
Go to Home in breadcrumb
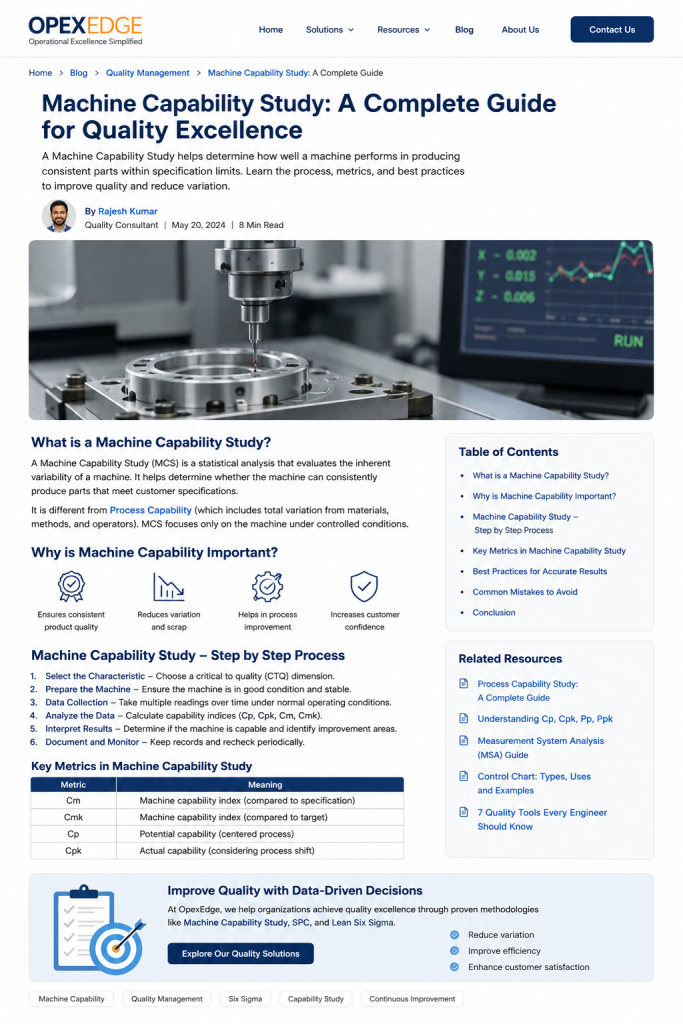(x=40, y=72)
